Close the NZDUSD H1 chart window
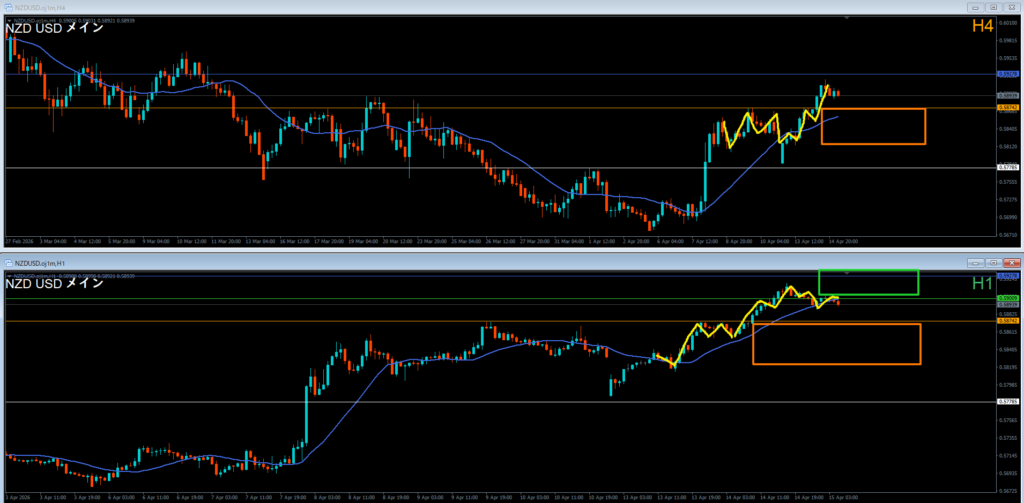 coord(1012,262)
